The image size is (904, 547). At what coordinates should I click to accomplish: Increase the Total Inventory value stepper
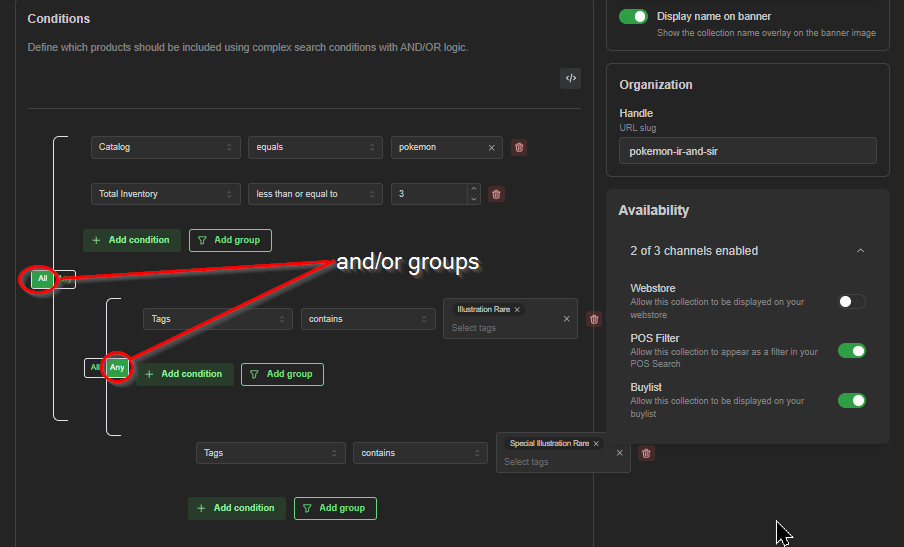point(473,189)
